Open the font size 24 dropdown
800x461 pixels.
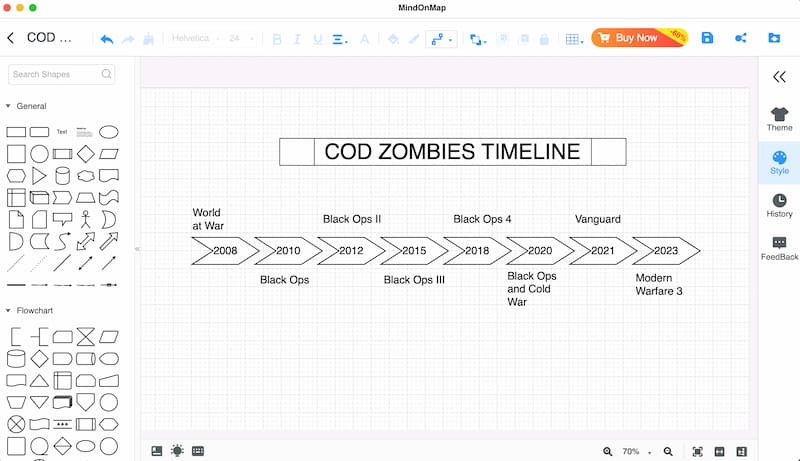(x=241, y=38)
